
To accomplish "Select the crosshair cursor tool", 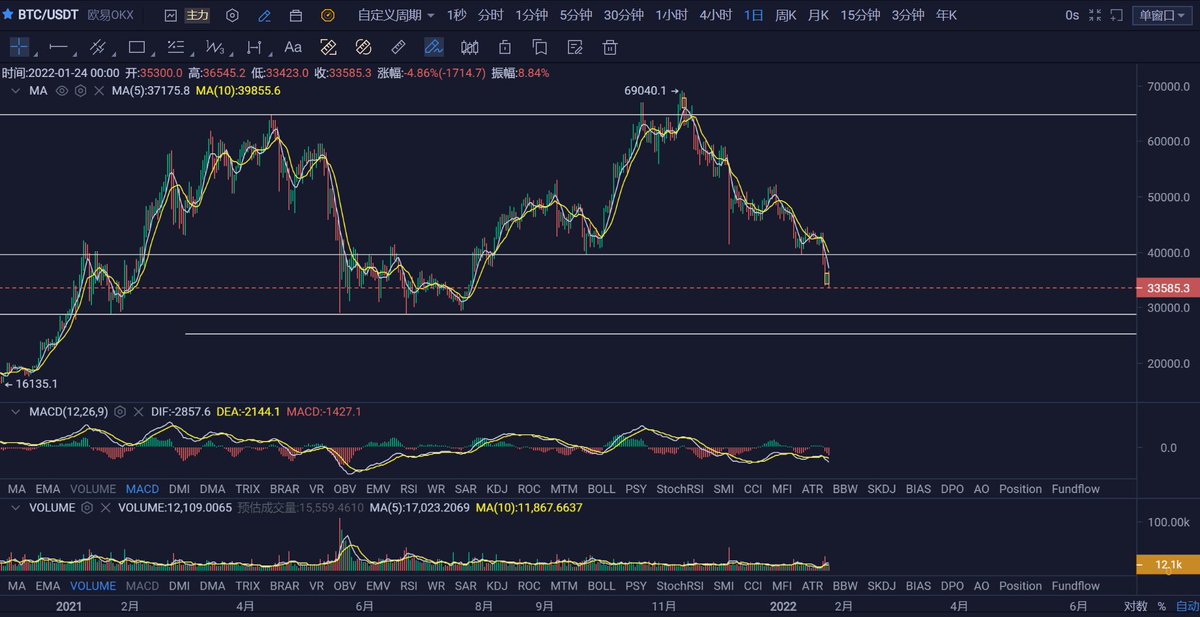I will 20,47.
